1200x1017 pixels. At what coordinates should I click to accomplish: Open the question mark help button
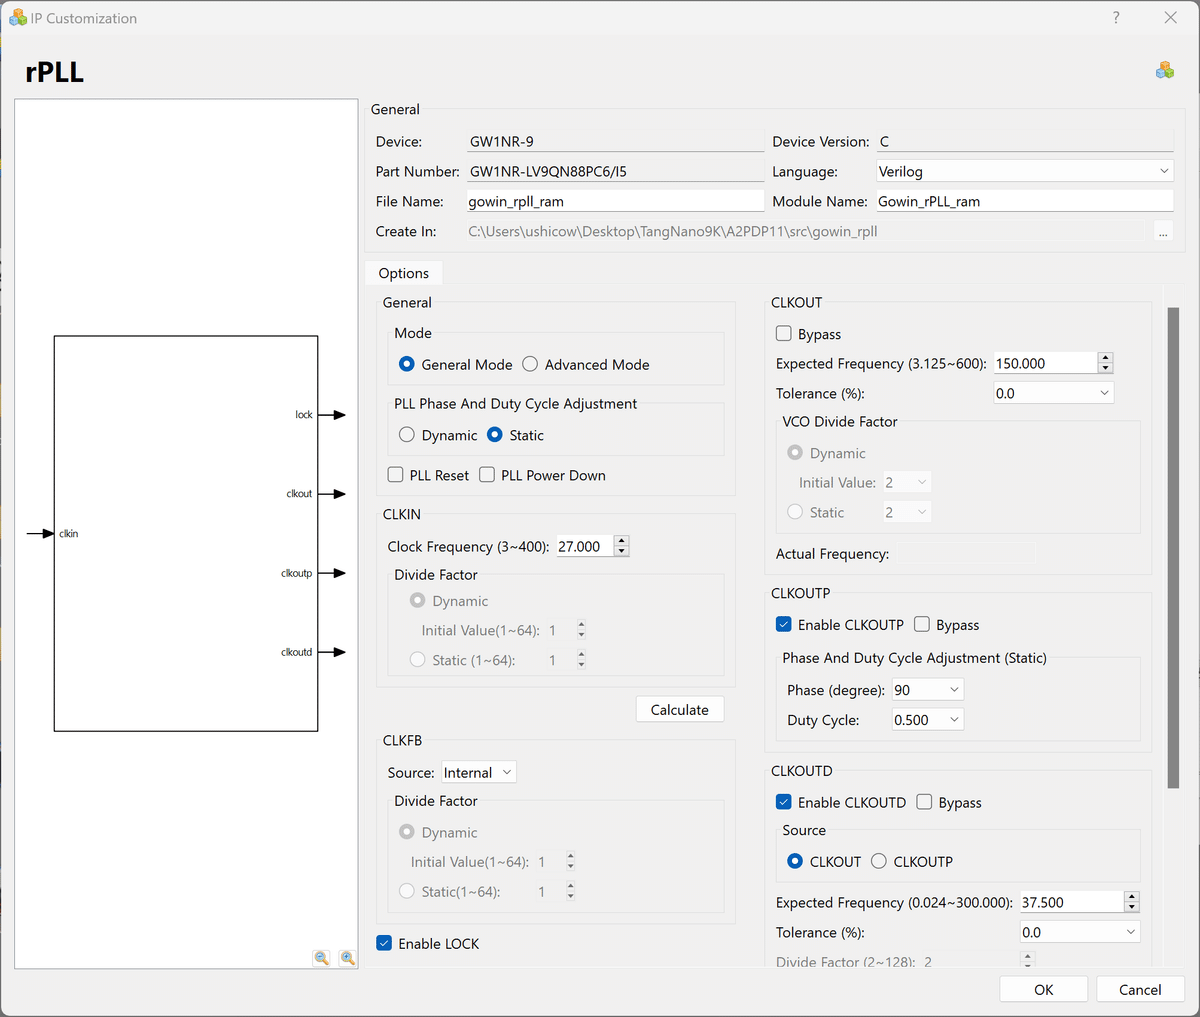pyautogui.click(x=1116, y=18)
